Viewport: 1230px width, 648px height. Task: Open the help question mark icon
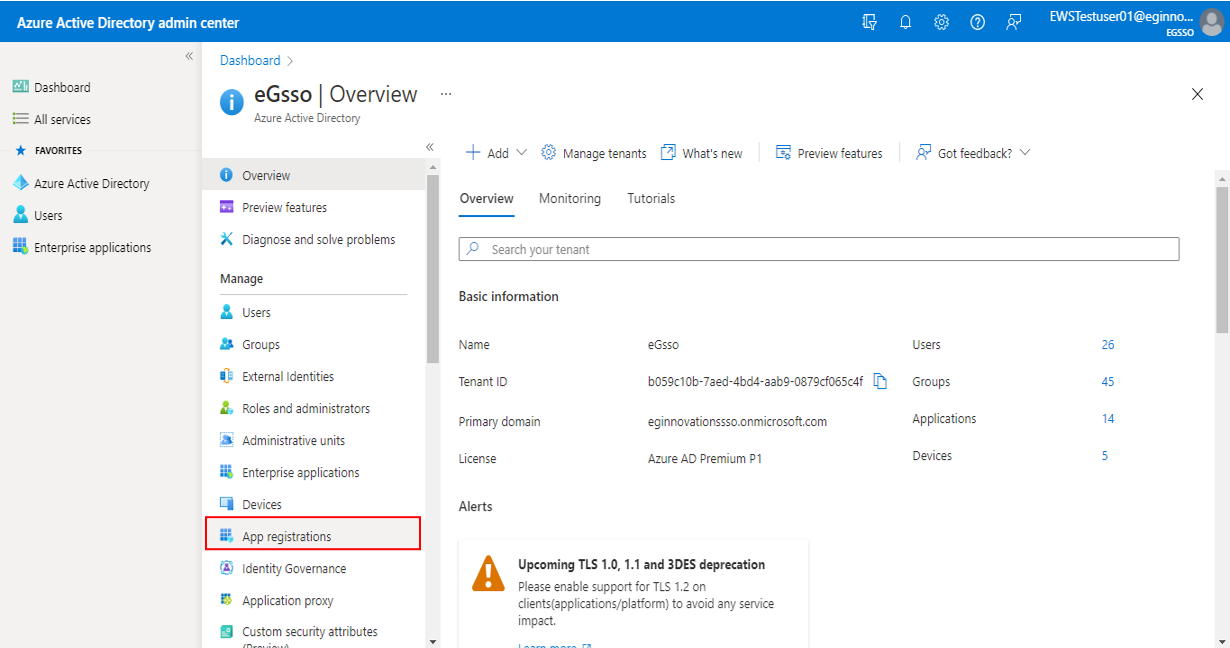coord(977,22)
